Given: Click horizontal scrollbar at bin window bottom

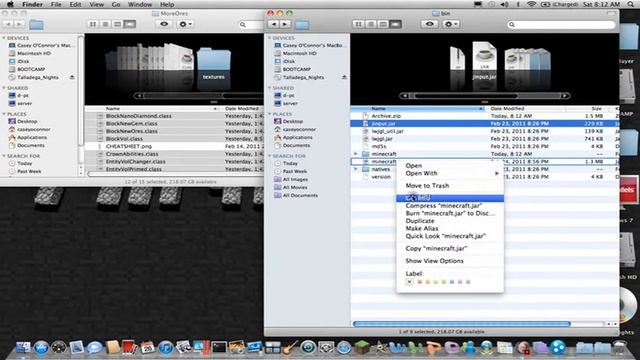Looking at the screenshot, I should (x=461, y=324).
